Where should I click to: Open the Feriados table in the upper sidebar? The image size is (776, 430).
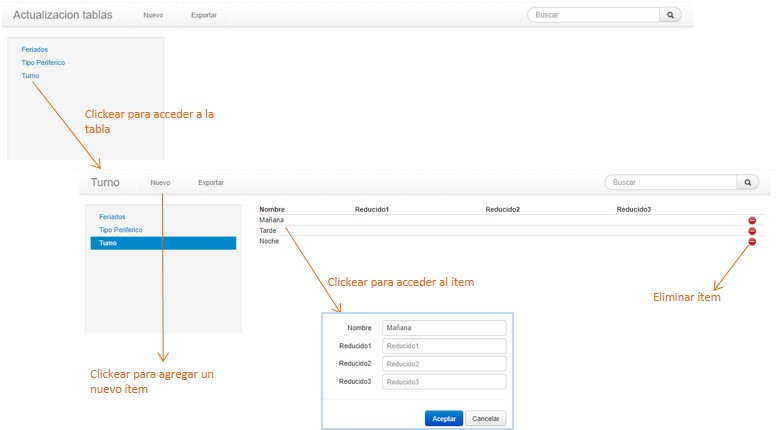35,49
